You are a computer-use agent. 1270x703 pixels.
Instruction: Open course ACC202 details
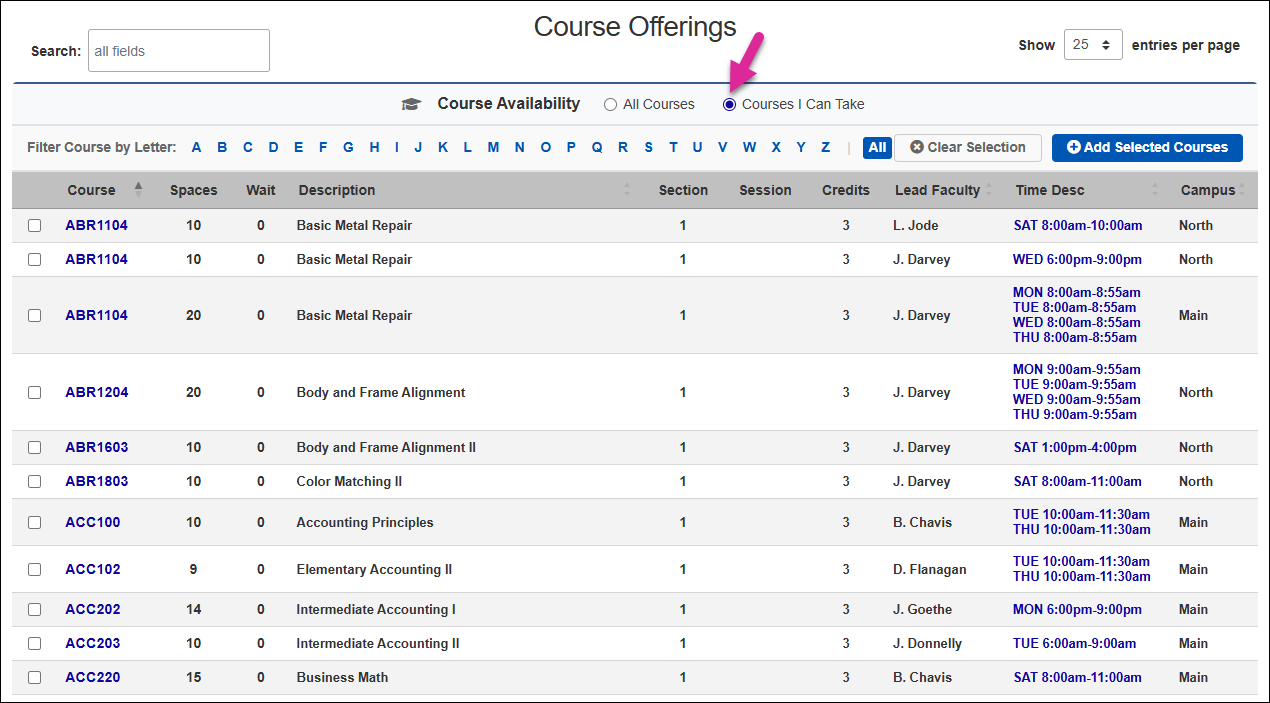(93, 609)
